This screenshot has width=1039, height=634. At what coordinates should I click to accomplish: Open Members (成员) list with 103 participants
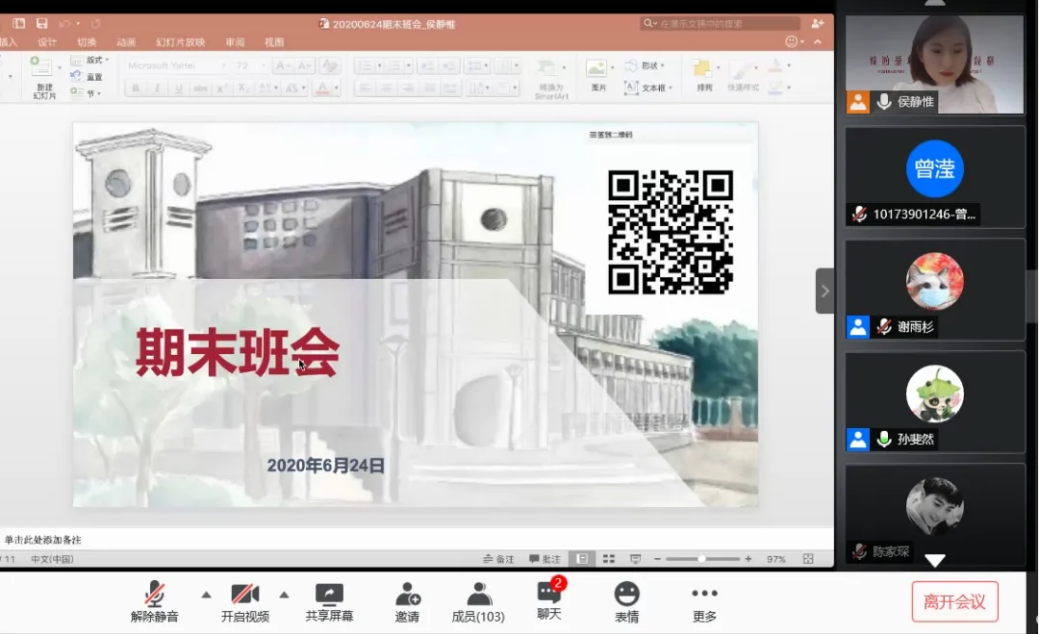click(478, 602)
